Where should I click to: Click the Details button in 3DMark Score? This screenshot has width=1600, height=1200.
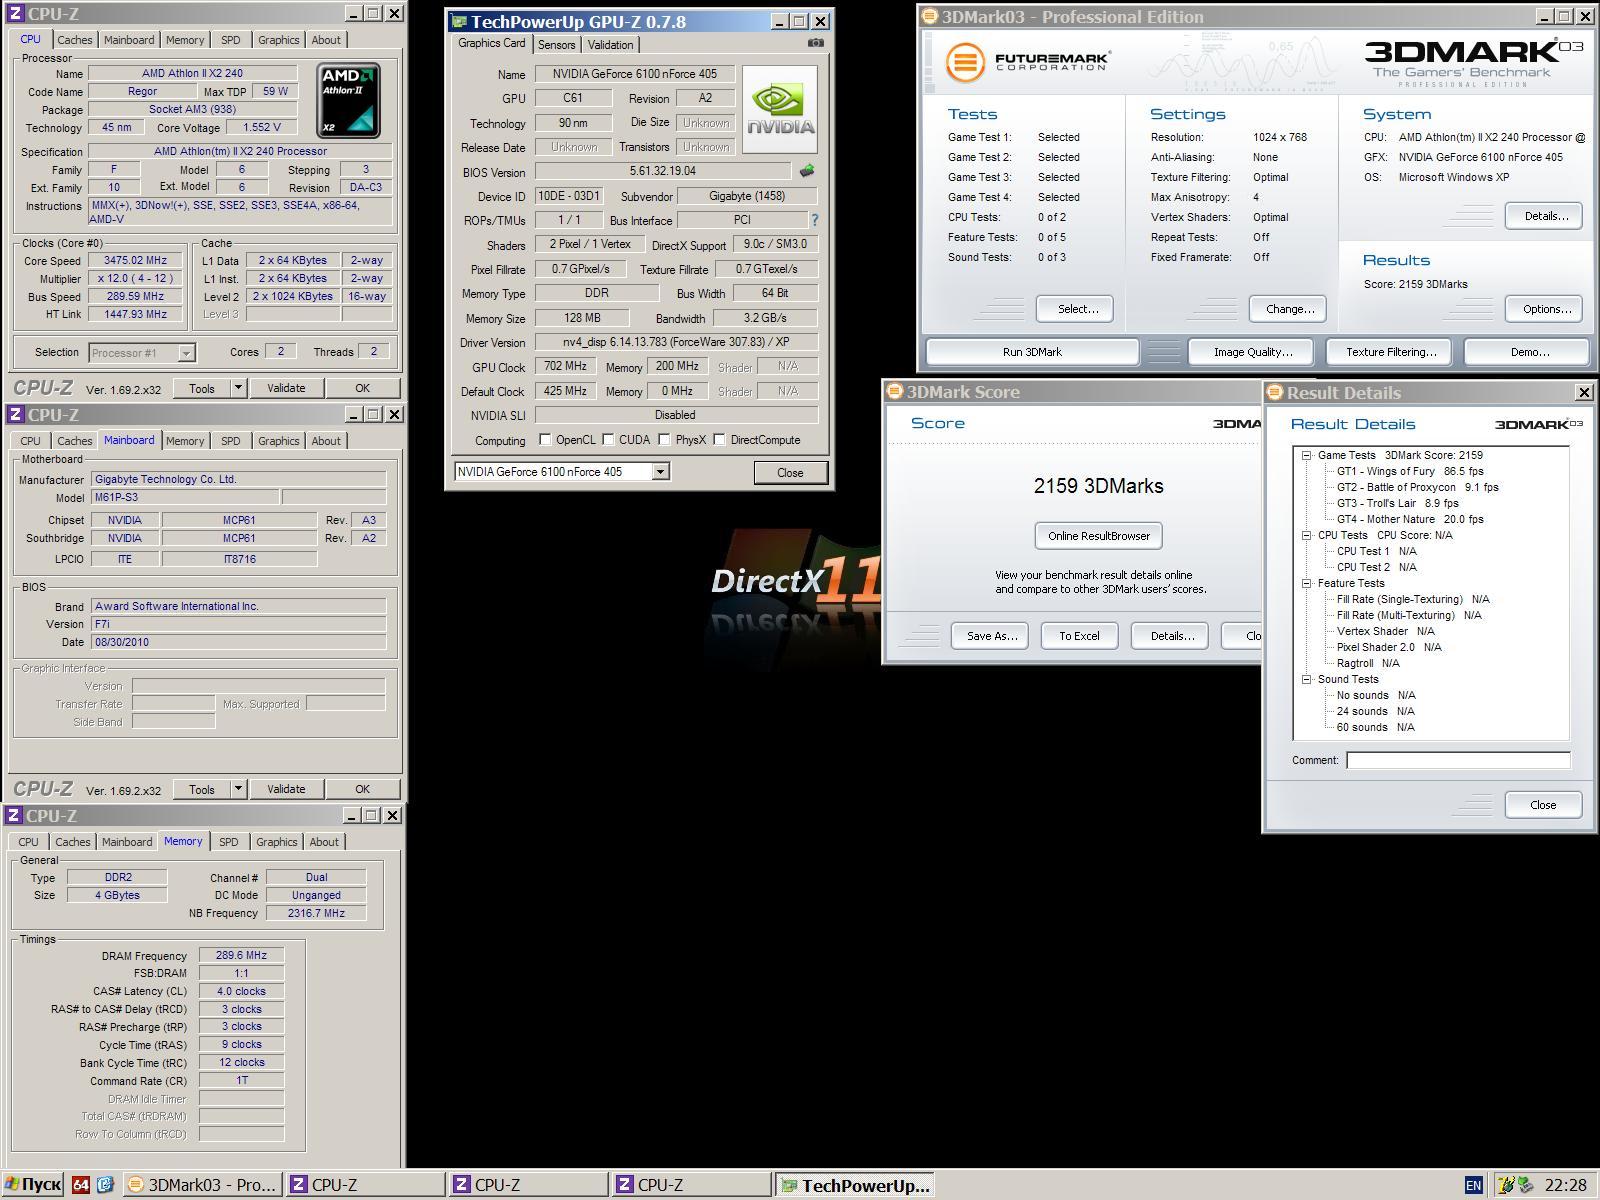click(1170, 636)
